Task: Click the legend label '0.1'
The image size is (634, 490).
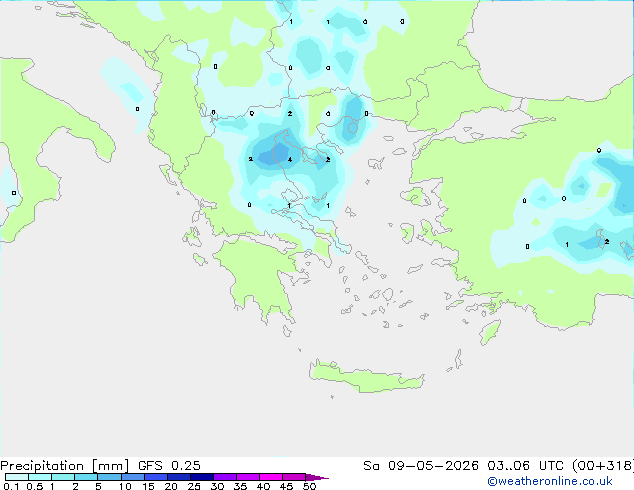Action: (x=11, y=486)
